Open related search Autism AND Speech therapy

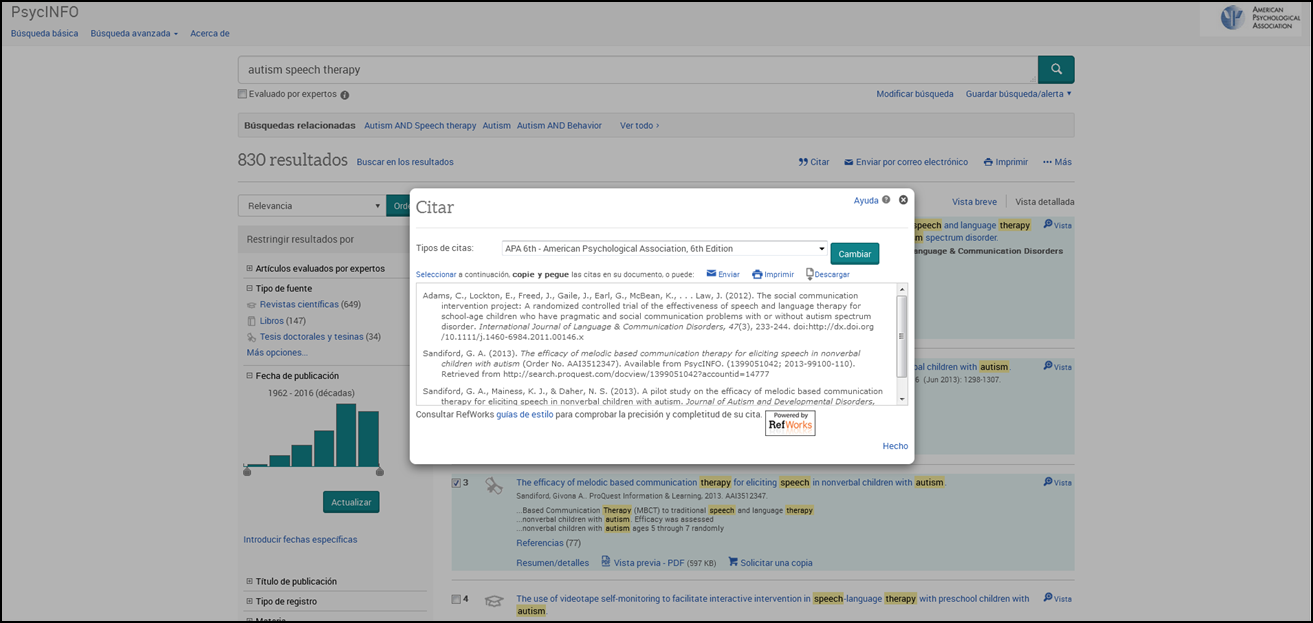pyautogui.click(x=420, y=126)
